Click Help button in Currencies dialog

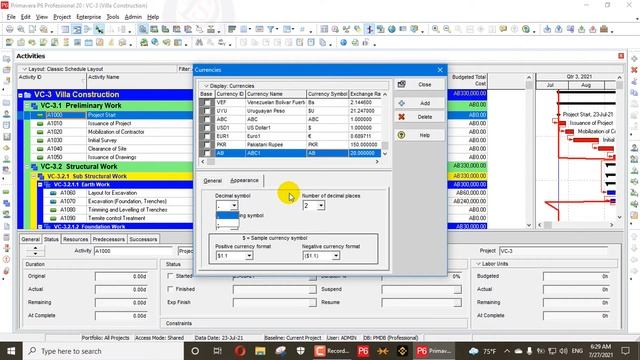(x=419, y=135)
